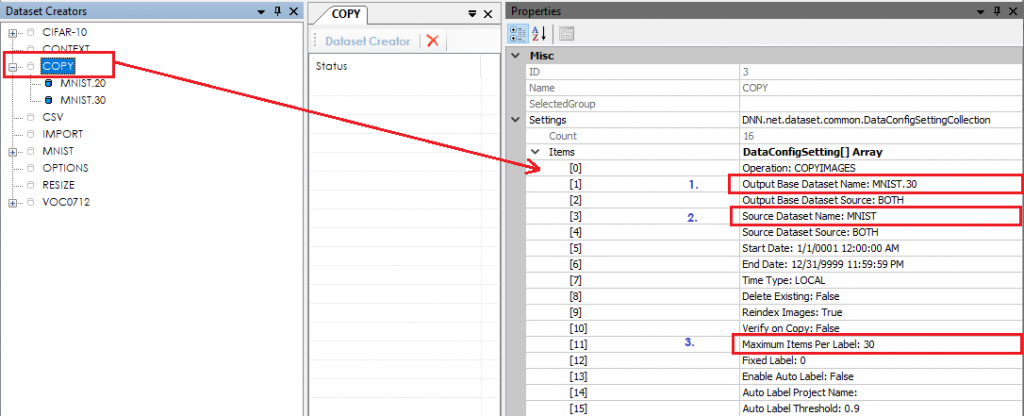Collapse the Items array property
The width and height of the screenshot is (1024, 416).
click(534, 152)
